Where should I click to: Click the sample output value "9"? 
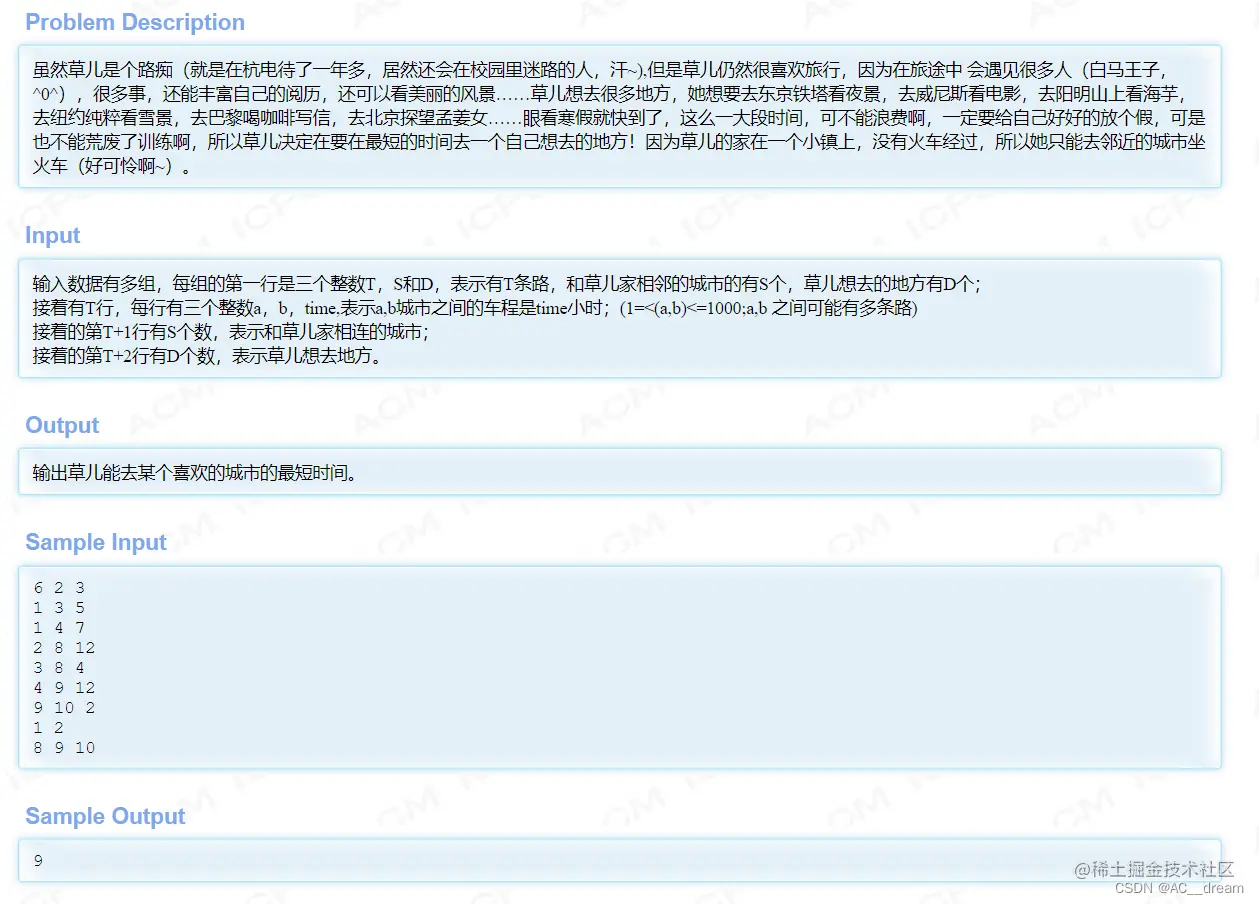pyautogui.click(x=38, y=860)
